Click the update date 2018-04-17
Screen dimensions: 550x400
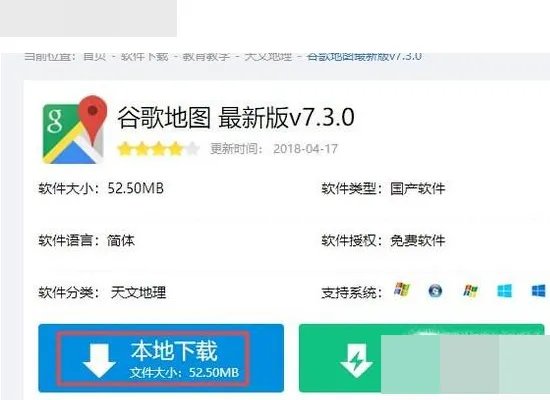(305, 149)
